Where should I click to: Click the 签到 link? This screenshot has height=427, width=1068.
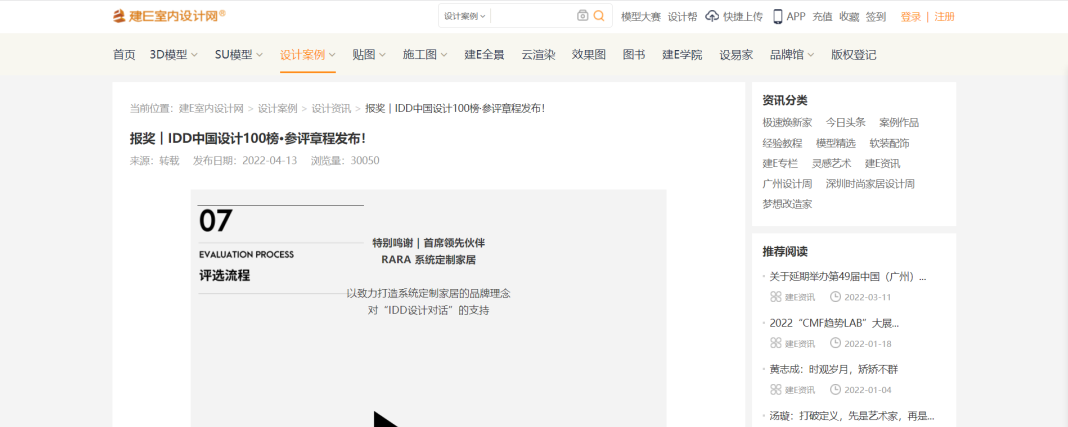pyautogui.click(x=876, y=17)
